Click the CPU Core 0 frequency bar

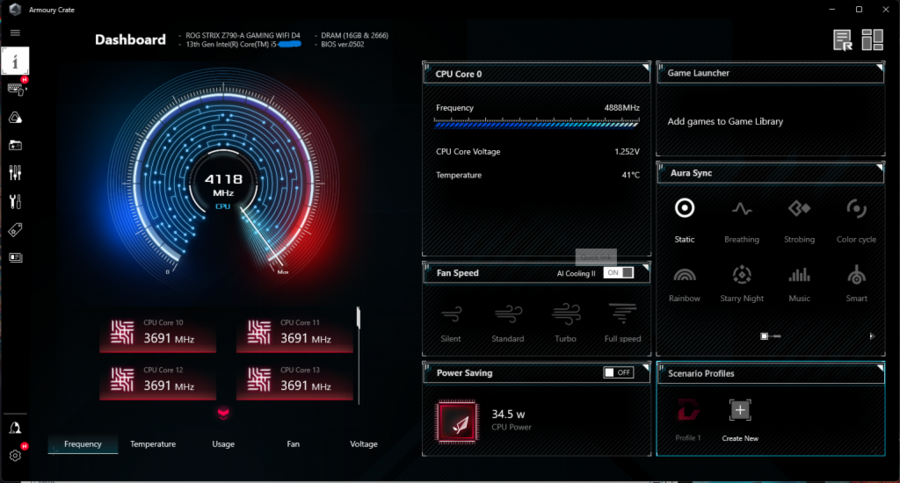536,123
